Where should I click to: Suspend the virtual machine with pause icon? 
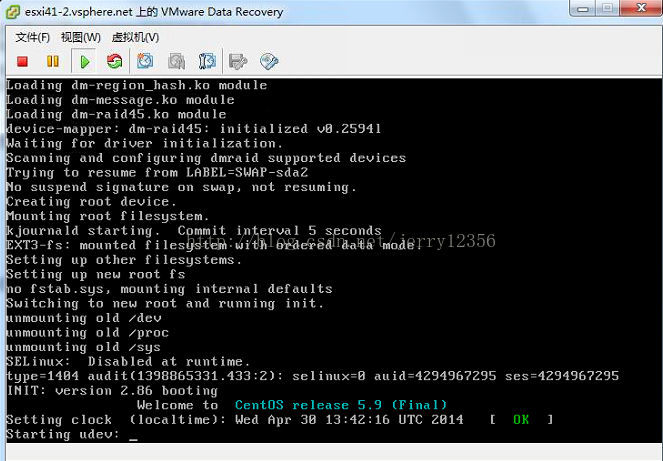[52, 62]
